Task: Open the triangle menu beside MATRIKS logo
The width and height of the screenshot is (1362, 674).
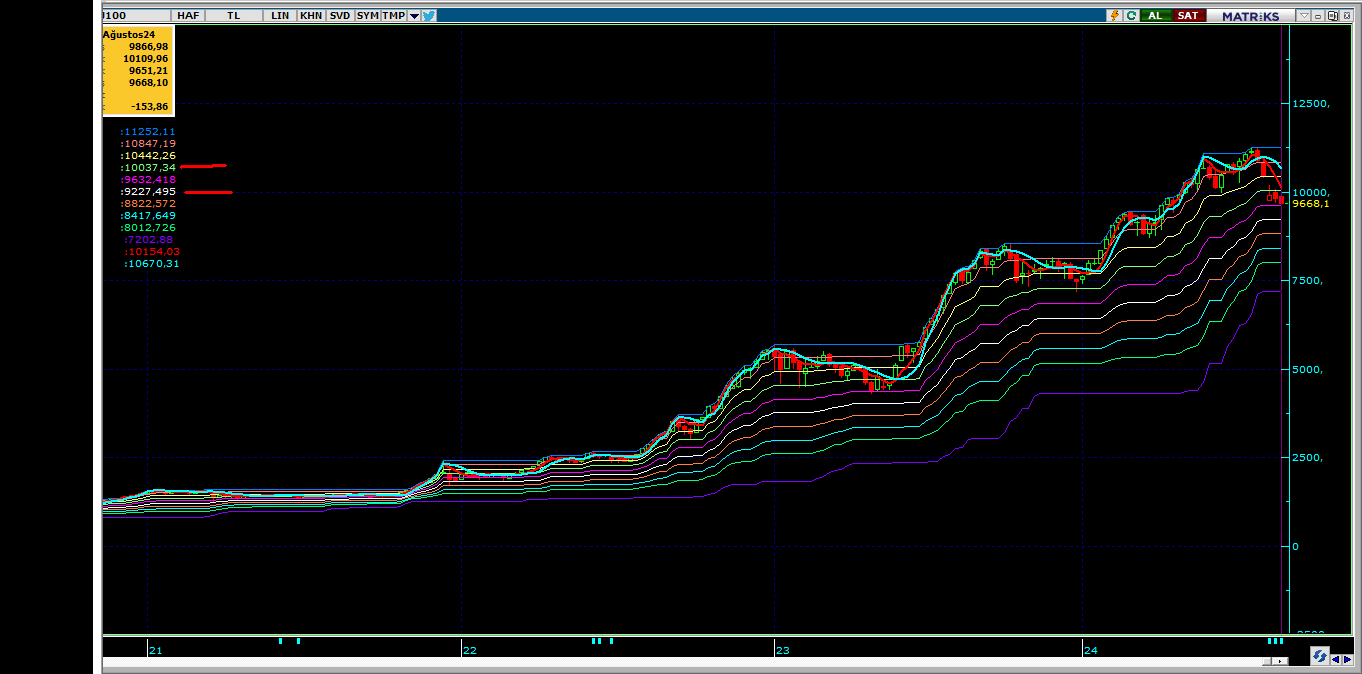Action: point(1304,15)
